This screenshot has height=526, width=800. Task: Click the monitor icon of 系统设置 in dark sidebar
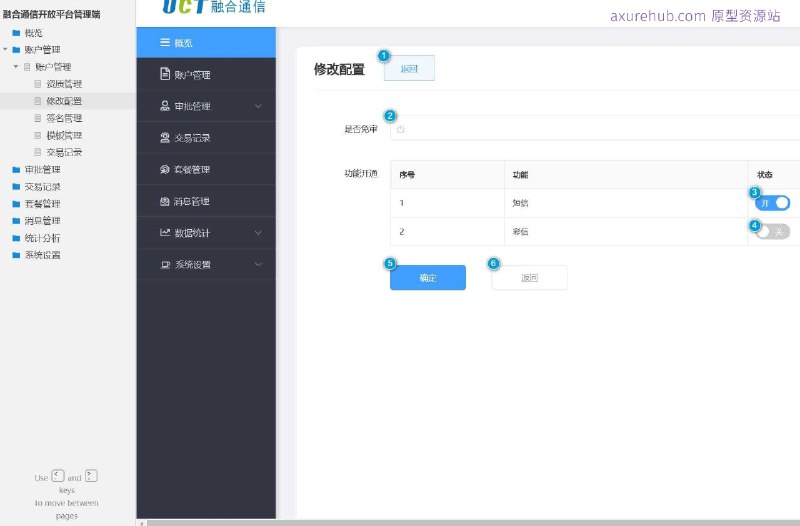click(165, 264)
